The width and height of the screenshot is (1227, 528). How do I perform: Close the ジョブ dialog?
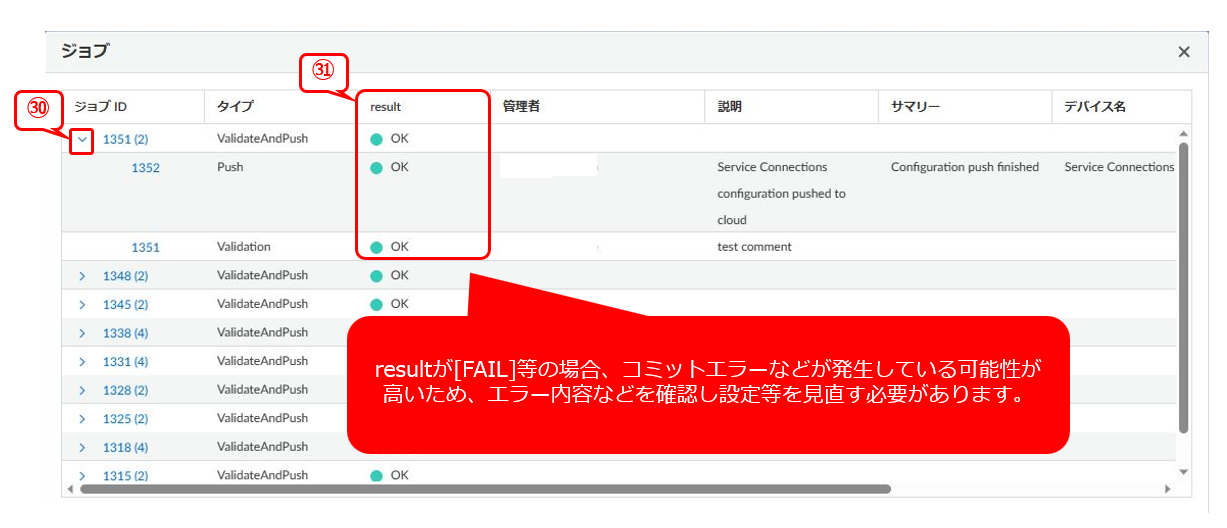(x=1184, y=52)
